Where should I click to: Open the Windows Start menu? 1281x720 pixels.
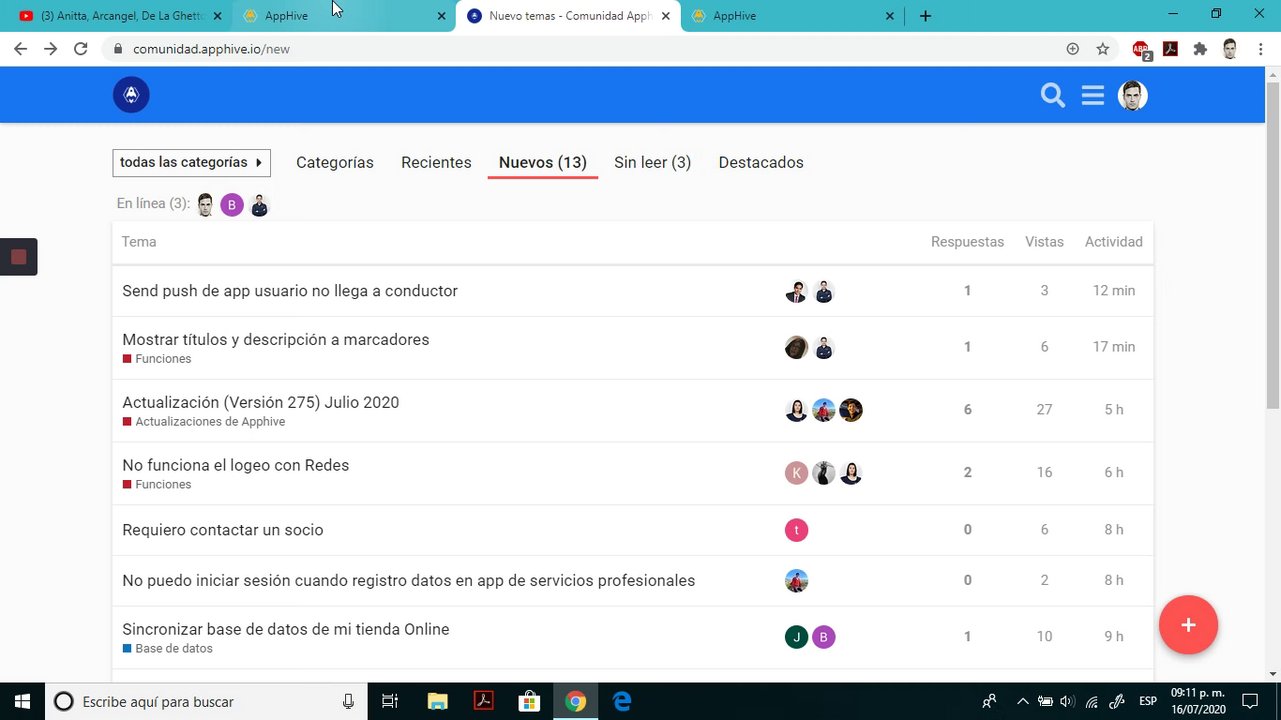tap(21, 701)
